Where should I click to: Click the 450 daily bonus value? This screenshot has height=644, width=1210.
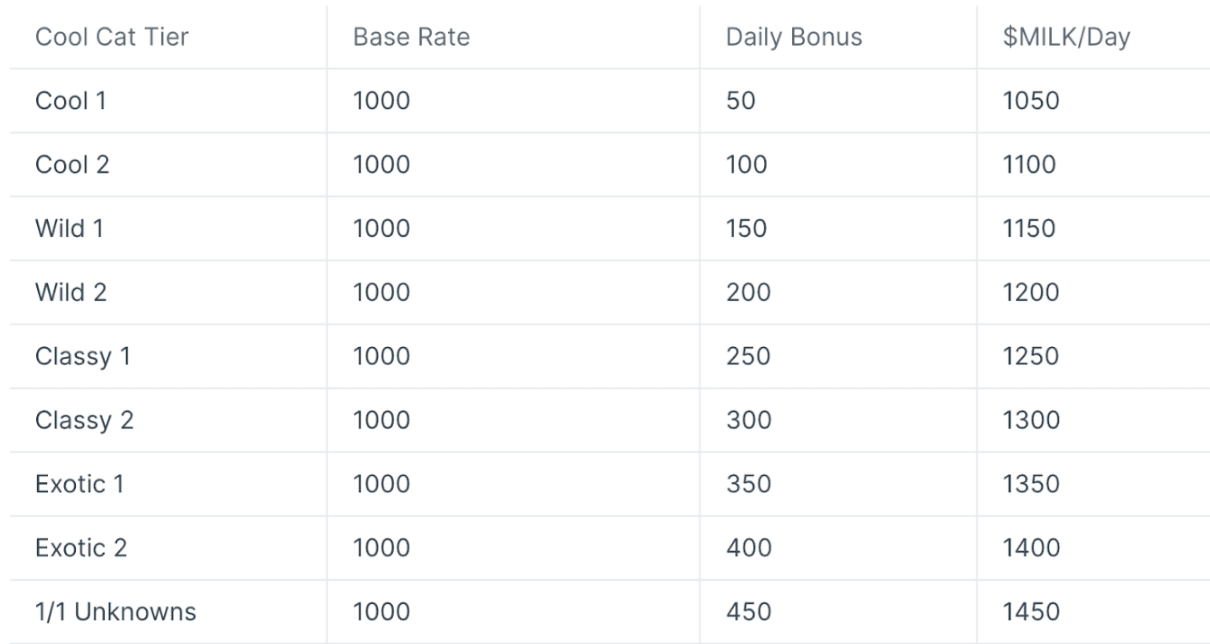(749, 612)
